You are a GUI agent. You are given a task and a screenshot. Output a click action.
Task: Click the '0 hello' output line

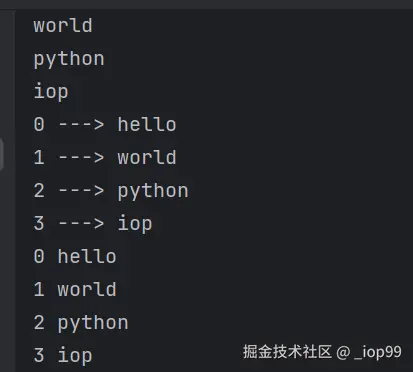[75, 256]
